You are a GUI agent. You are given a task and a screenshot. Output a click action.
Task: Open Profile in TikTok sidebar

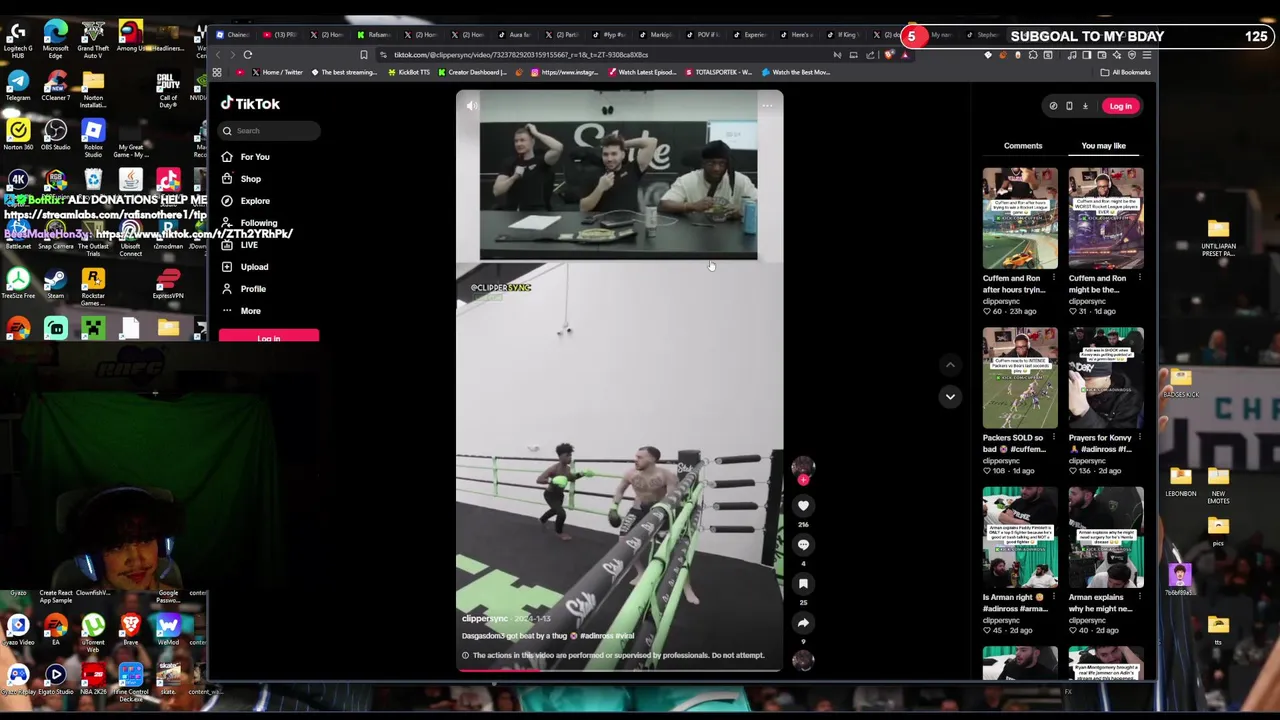tap(244, 289)
